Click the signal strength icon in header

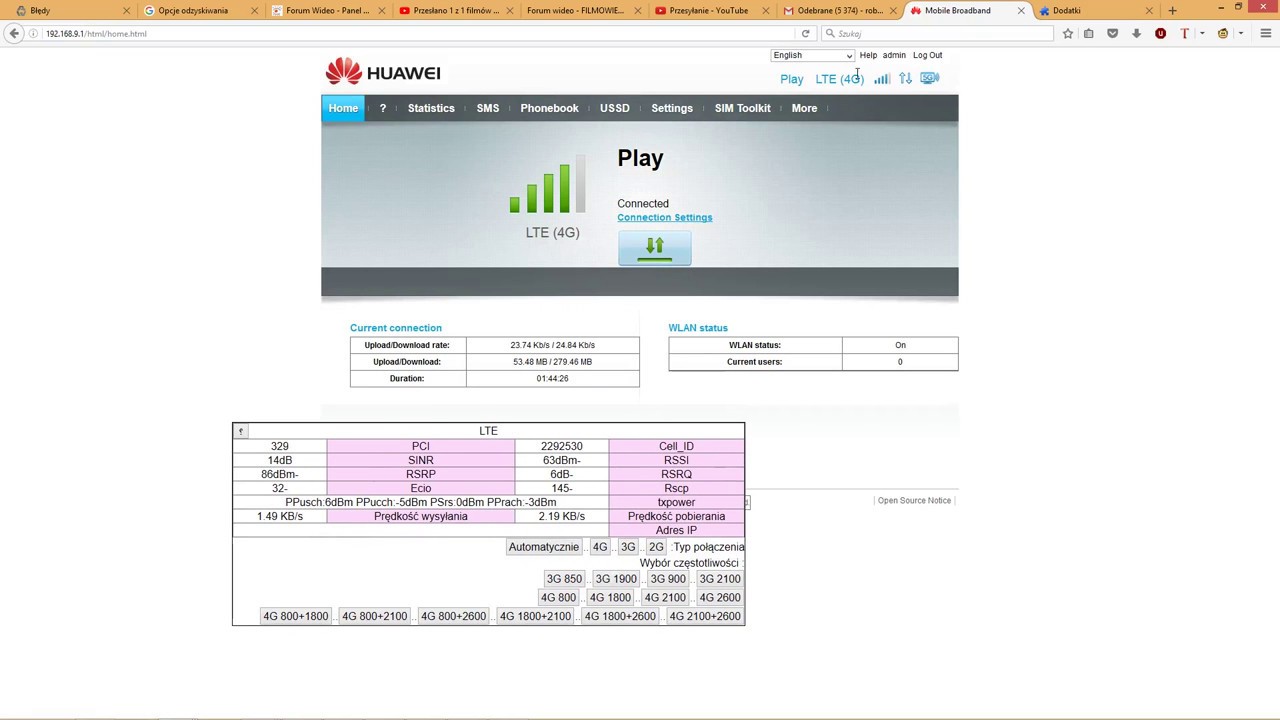(882, 78)
